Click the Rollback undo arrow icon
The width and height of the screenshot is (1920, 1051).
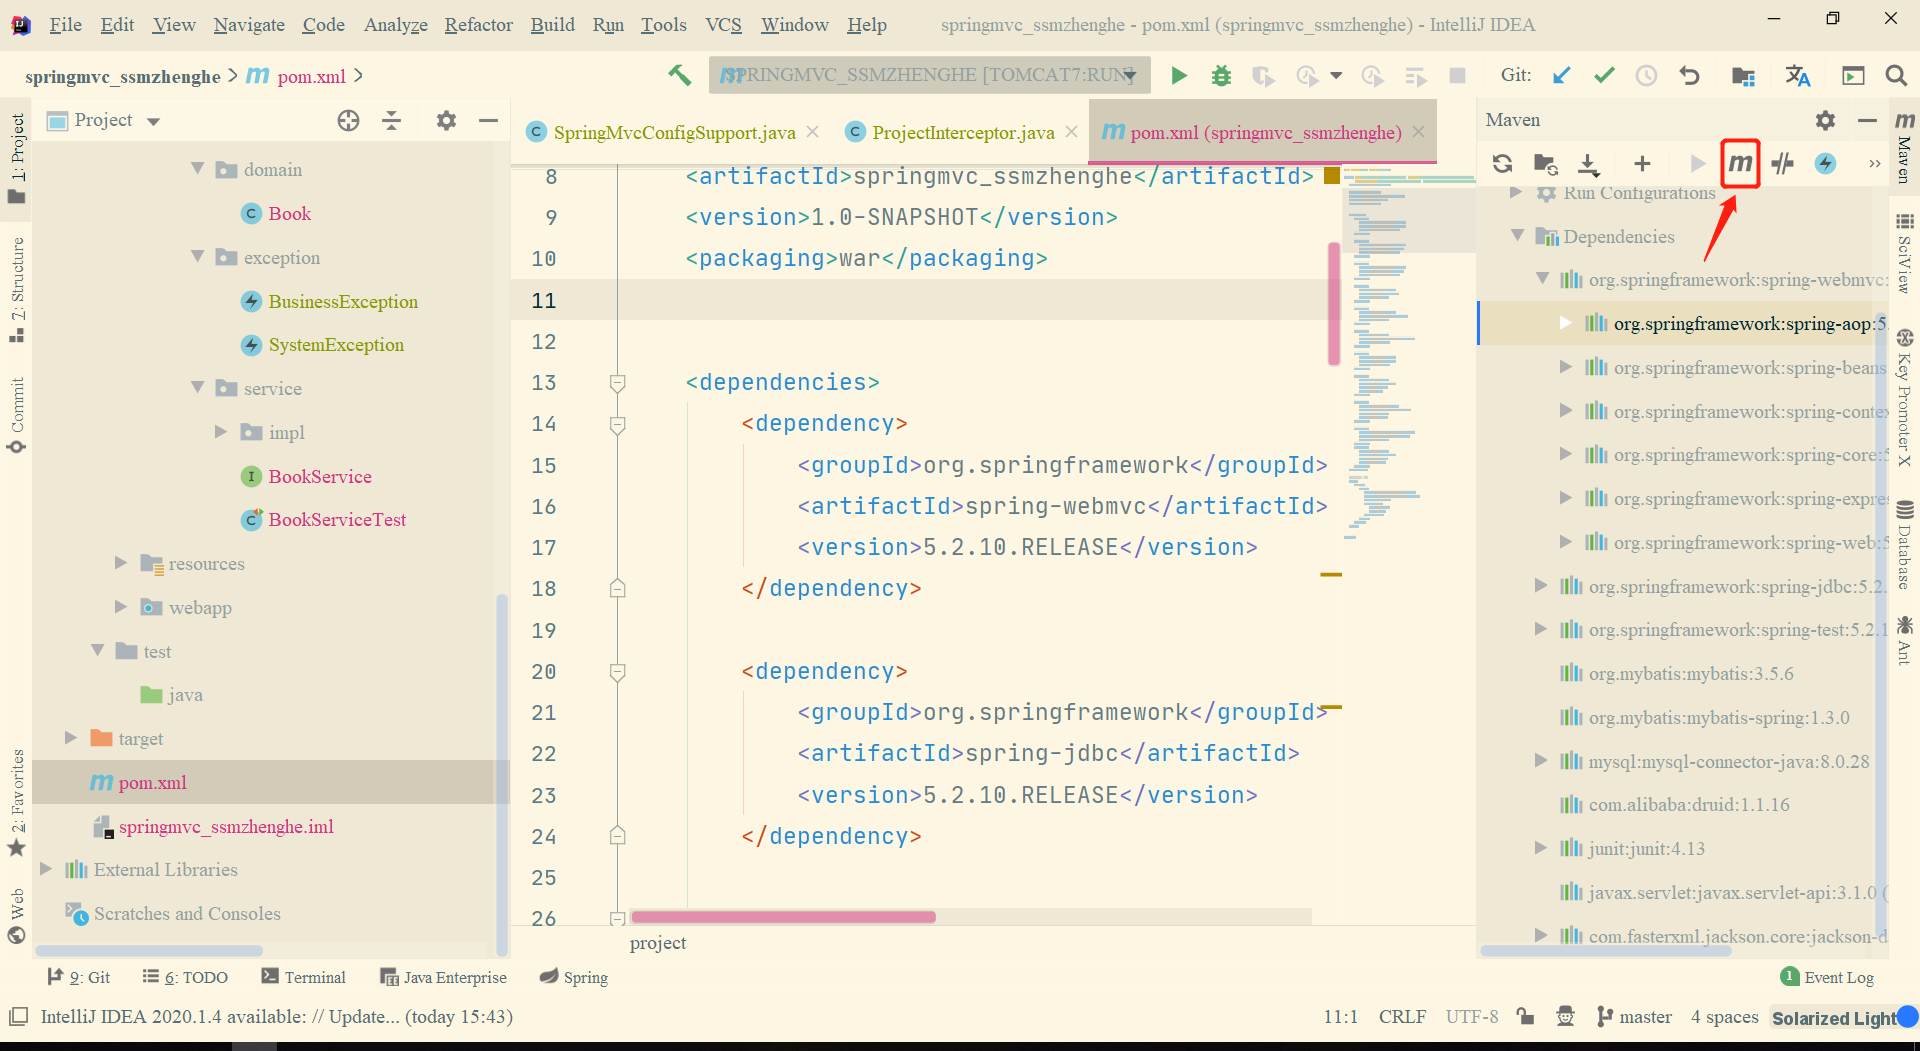[x=1689, y=75]
